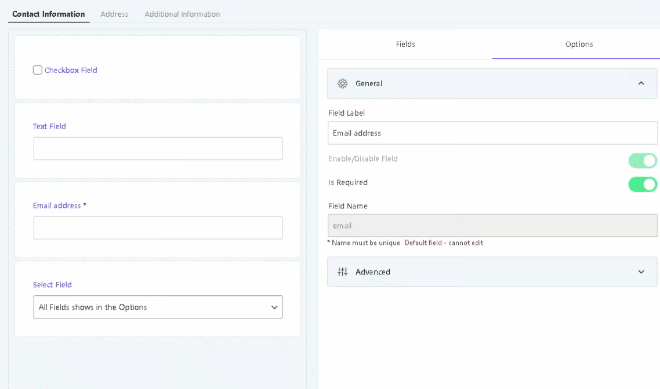The height and width of the screenshot is (389, 660).
Task: Collapse General section with up chevron
Action: point(641,83)
